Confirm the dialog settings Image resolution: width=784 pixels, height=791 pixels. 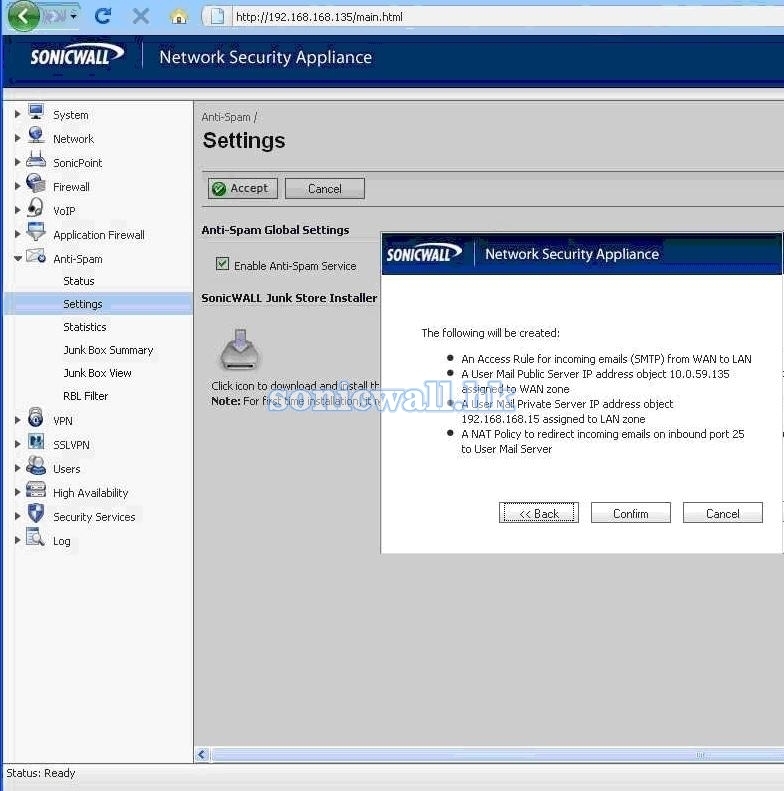tap(631, 513)
